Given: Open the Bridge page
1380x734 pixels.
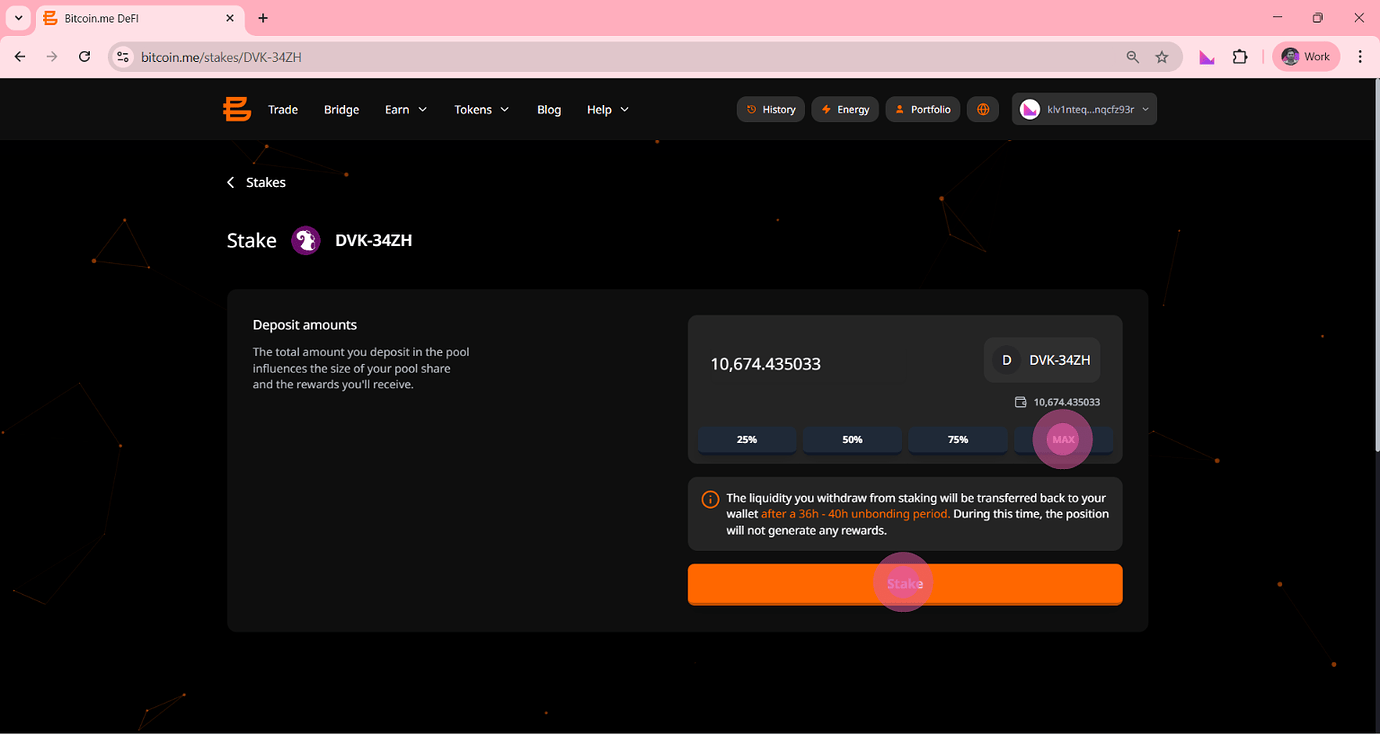Looking at the screenshot, I should click(341, 109).
